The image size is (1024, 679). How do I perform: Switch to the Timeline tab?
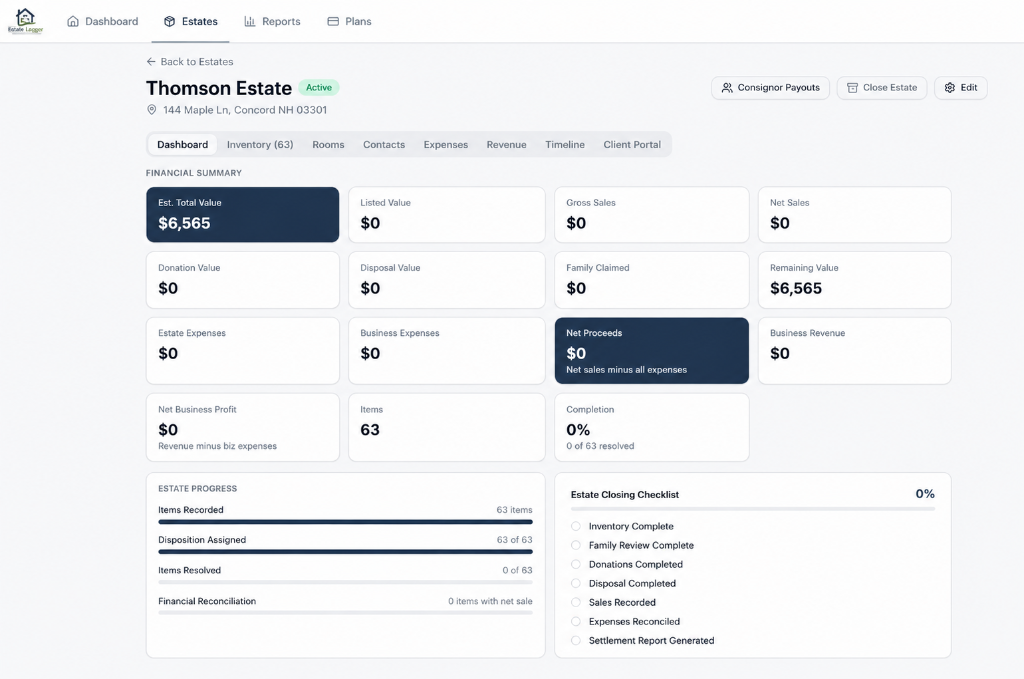click(x=565, y=144)
